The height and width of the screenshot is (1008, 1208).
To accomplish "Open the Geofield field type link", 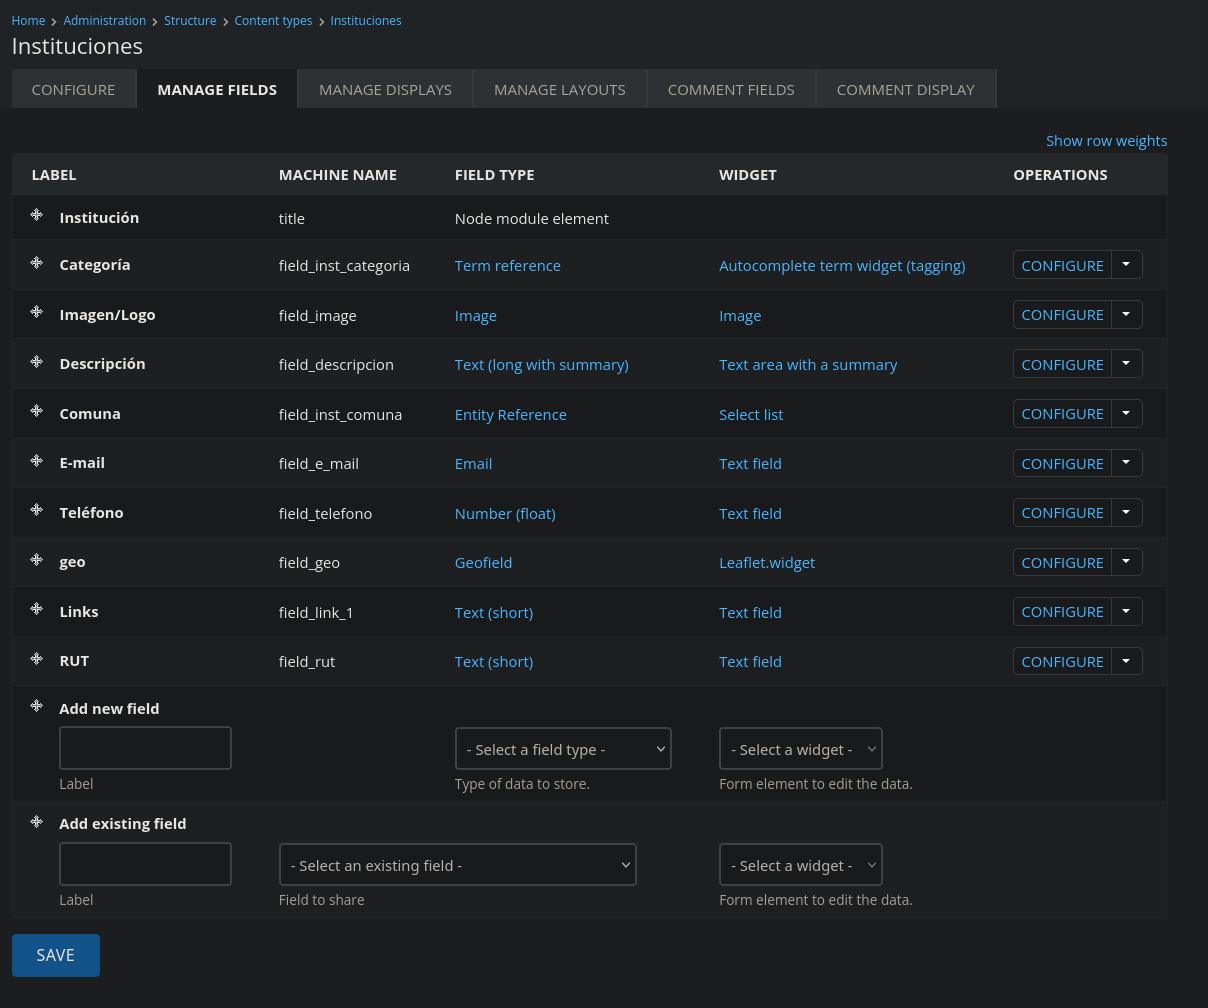I will point(483,563).
